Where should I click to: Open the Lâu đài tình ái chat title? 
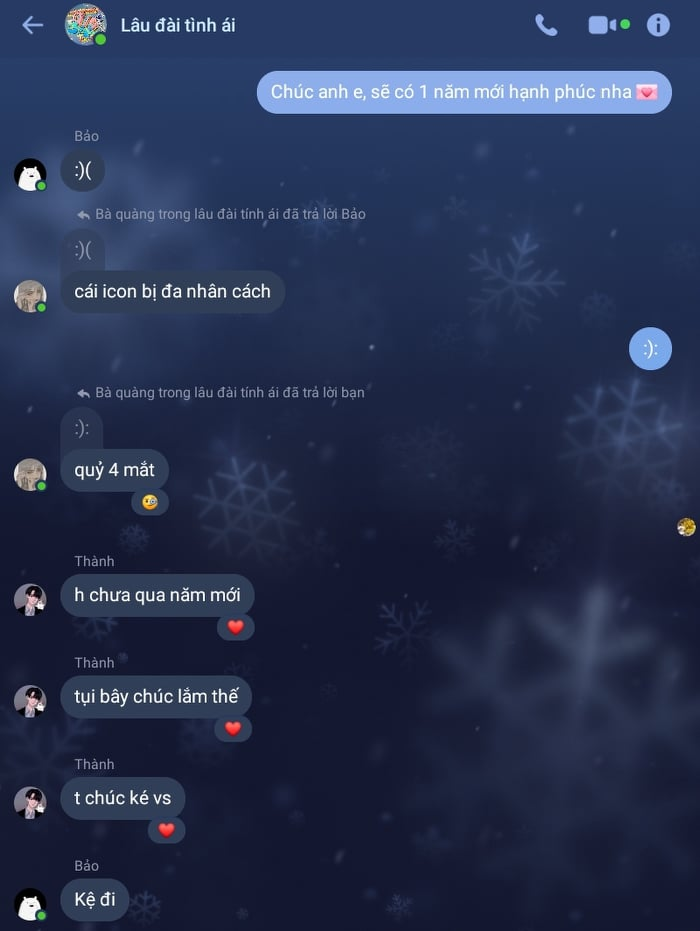[178, 25]
